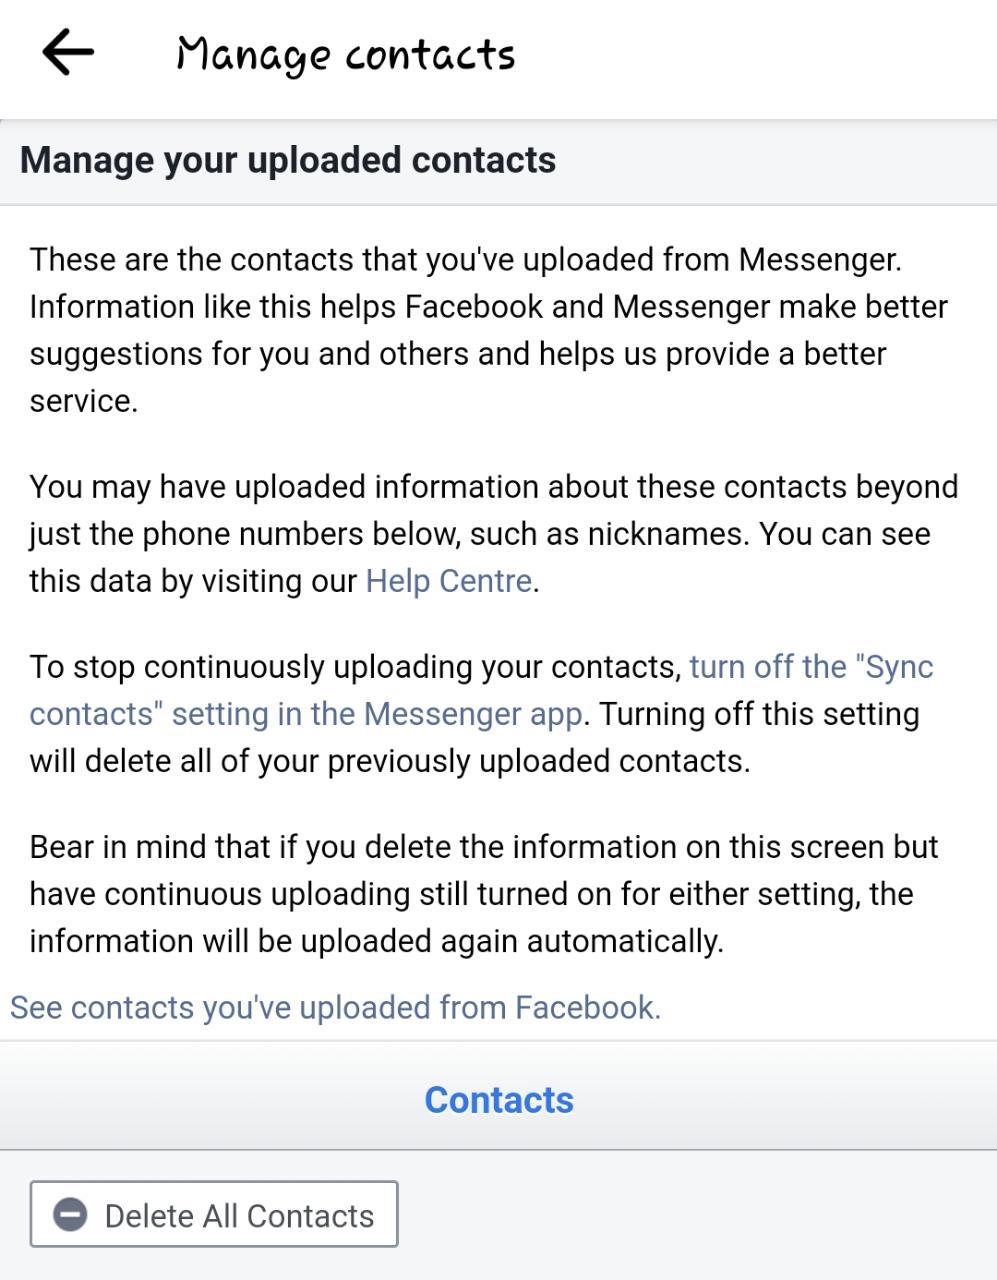Click the 'Manage contacts' page title
997x1280 pixels.
tap(345, 54)
